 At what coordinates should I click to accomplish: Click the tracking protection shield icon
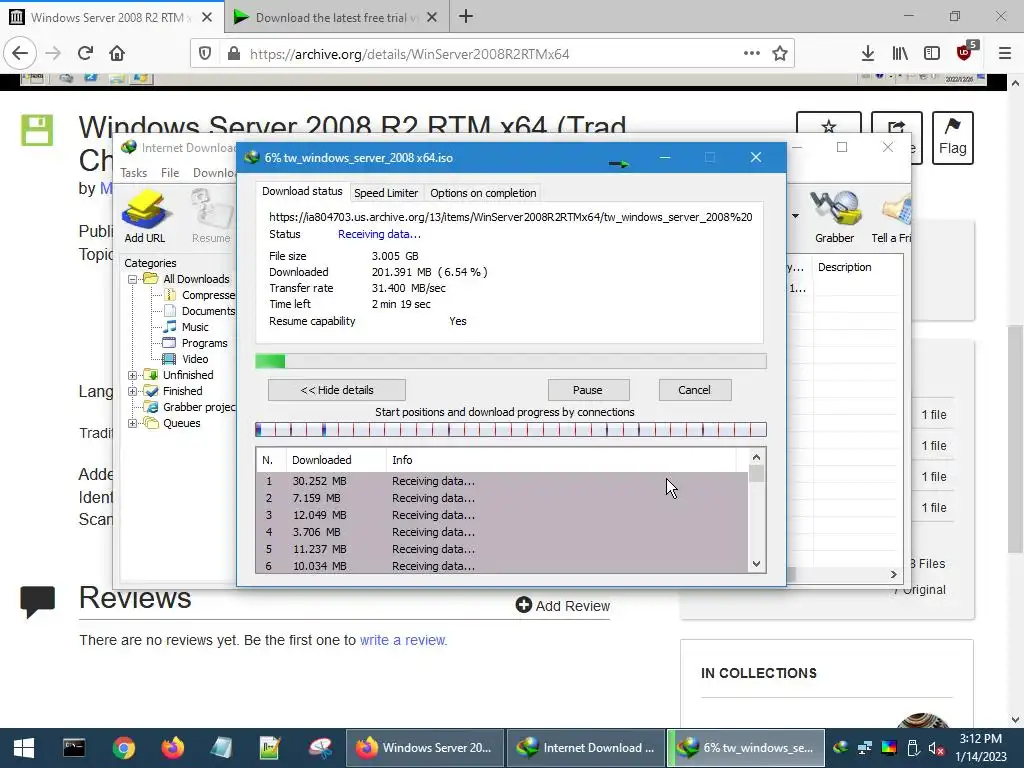[x=205, y=54]
